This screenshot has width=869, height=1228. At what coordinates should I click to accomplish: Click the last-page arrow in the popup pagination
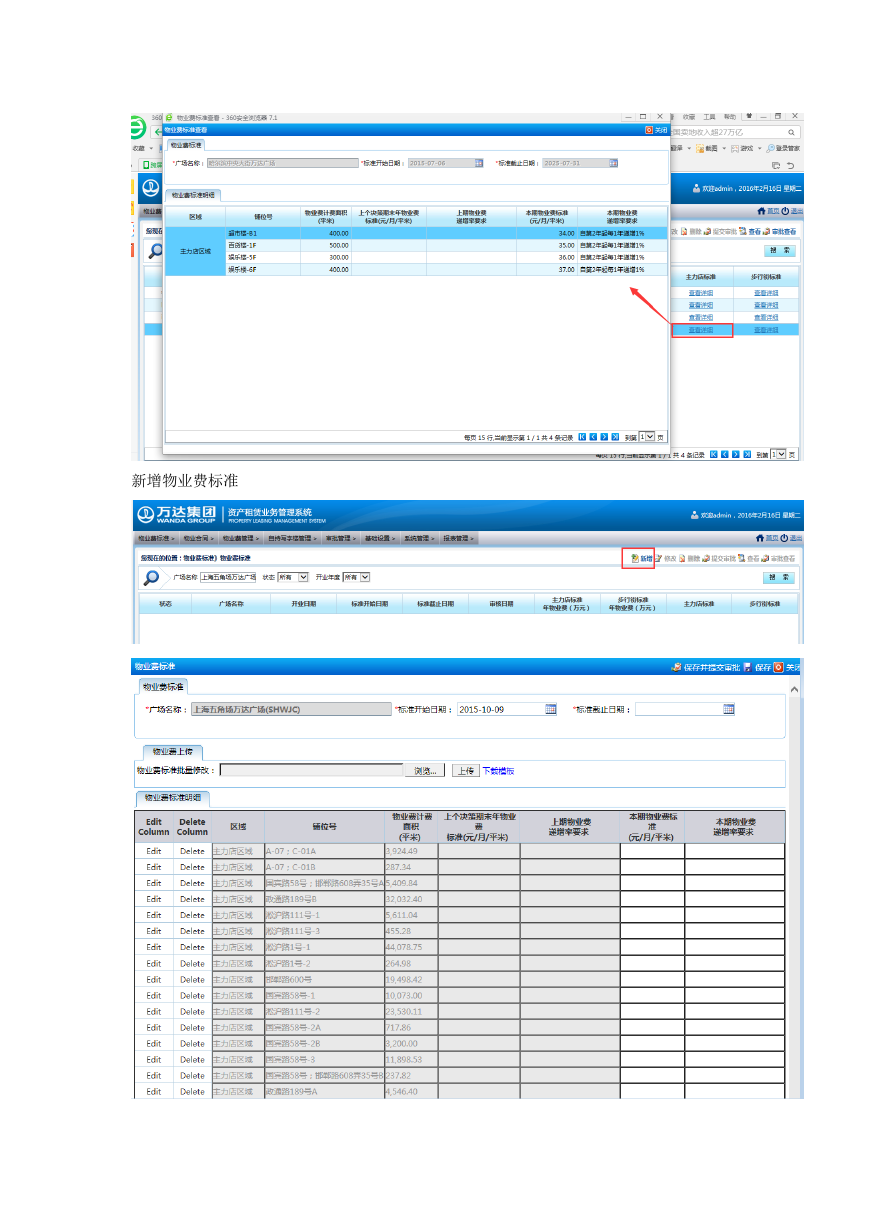[616, 437]
